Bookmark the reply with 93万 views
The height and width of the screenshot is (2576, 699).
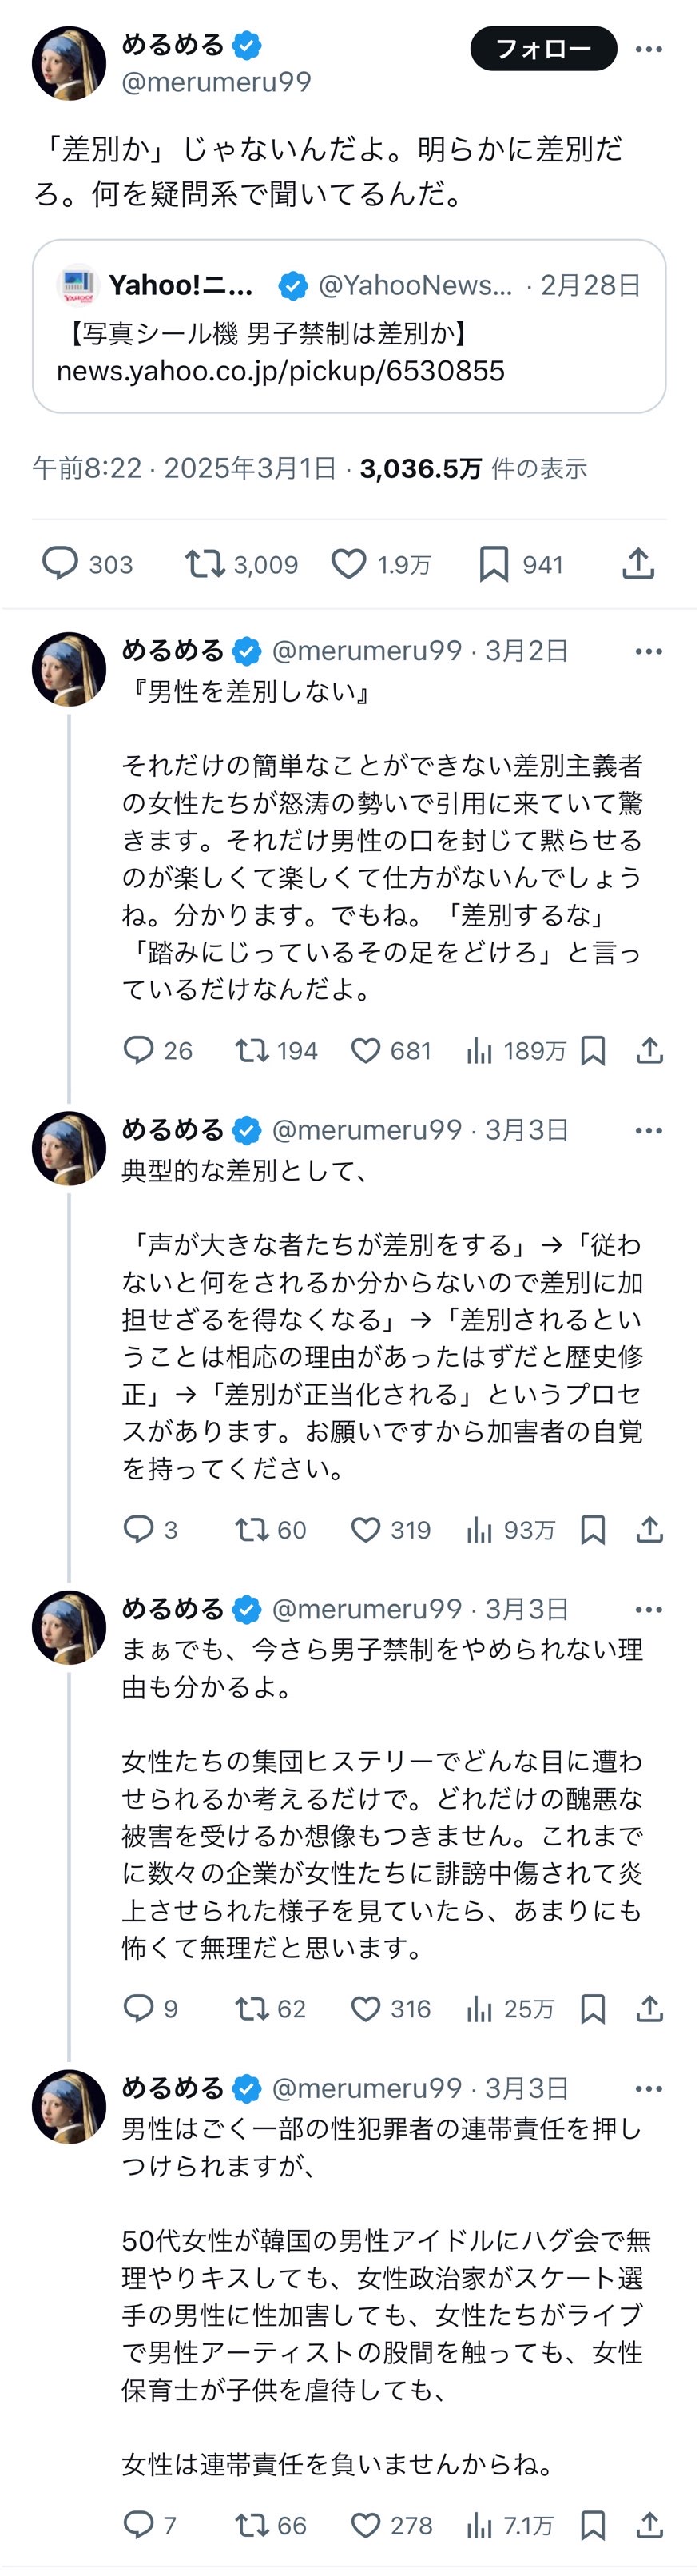593,1529
